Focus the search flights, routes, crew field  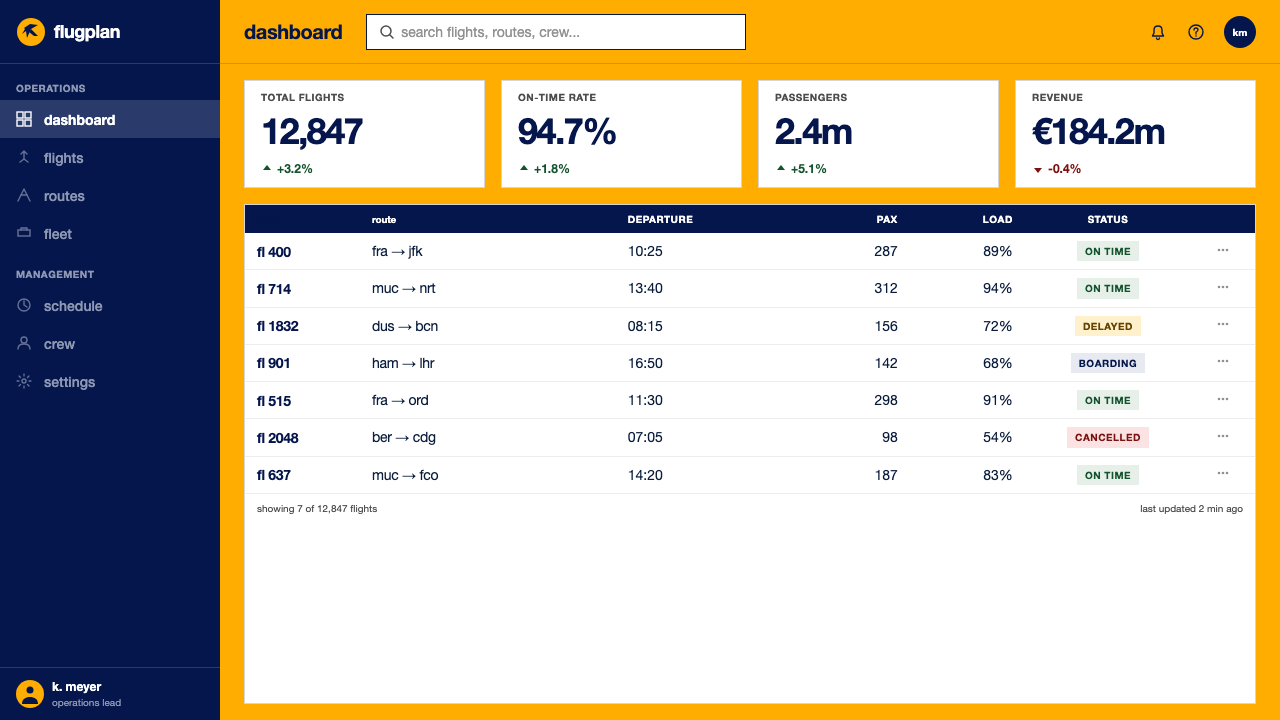556,32
